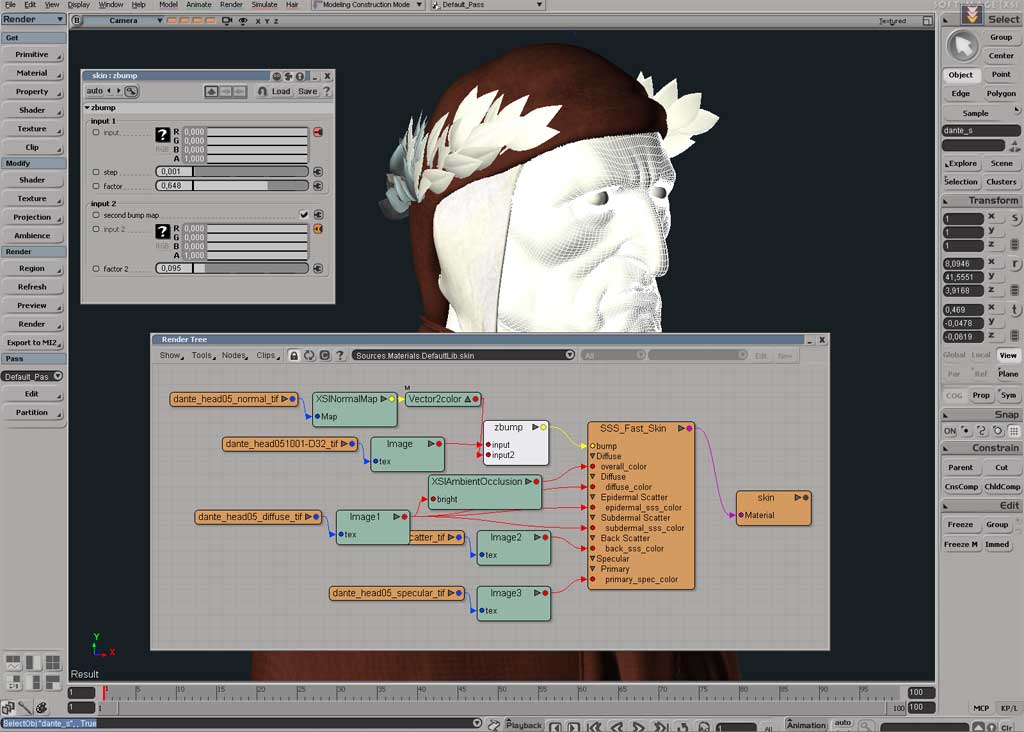Click next property page arrow in zbump editor

coord(118,91)
